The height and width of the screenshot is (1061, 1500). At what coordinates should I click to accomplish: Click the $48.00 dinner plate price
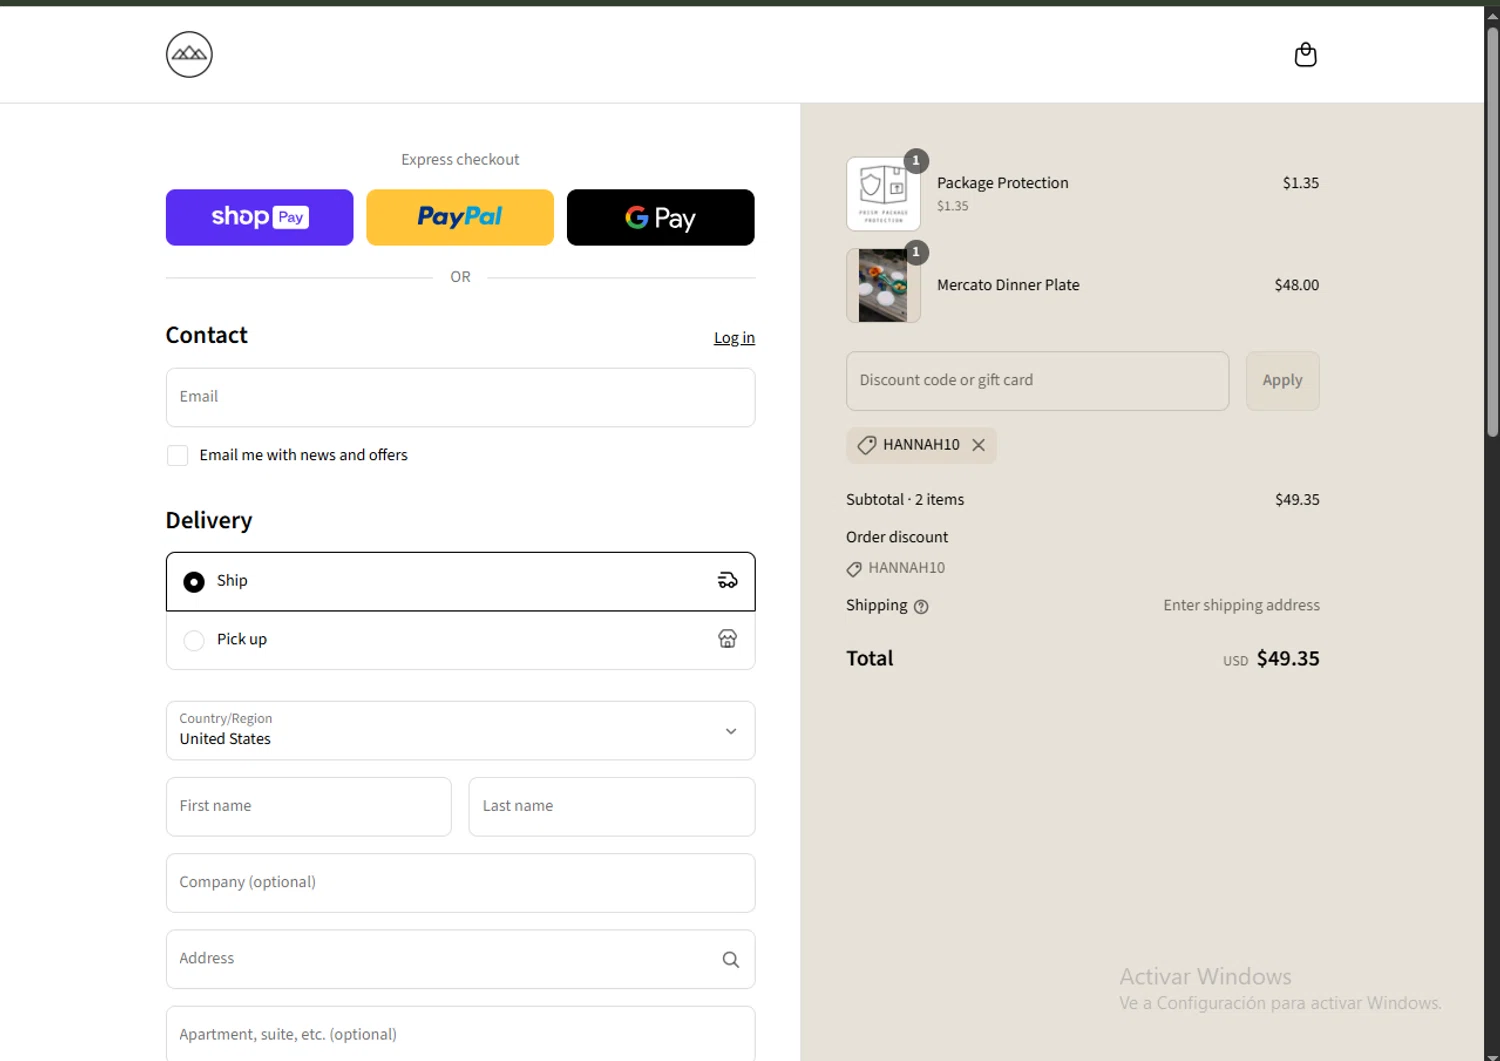point(1296,285)
